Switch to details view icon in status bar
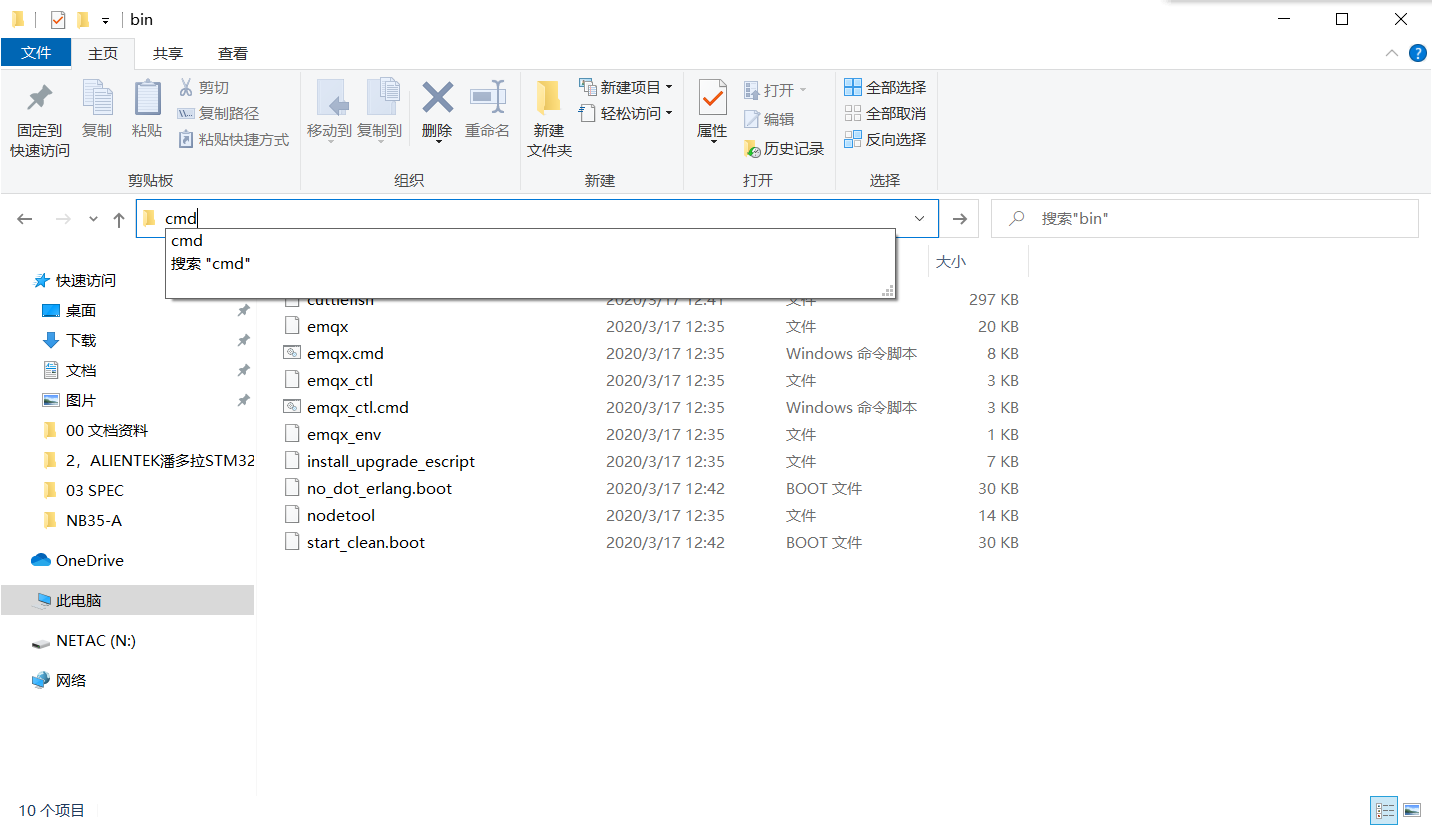The height and width of the screenshot is (826, 1432). tap(1385, 810)
